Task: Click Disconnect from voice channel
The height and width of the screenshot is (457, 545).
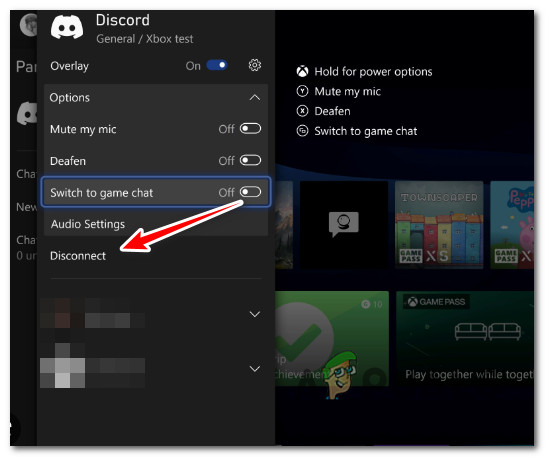Action: [78, 256]
